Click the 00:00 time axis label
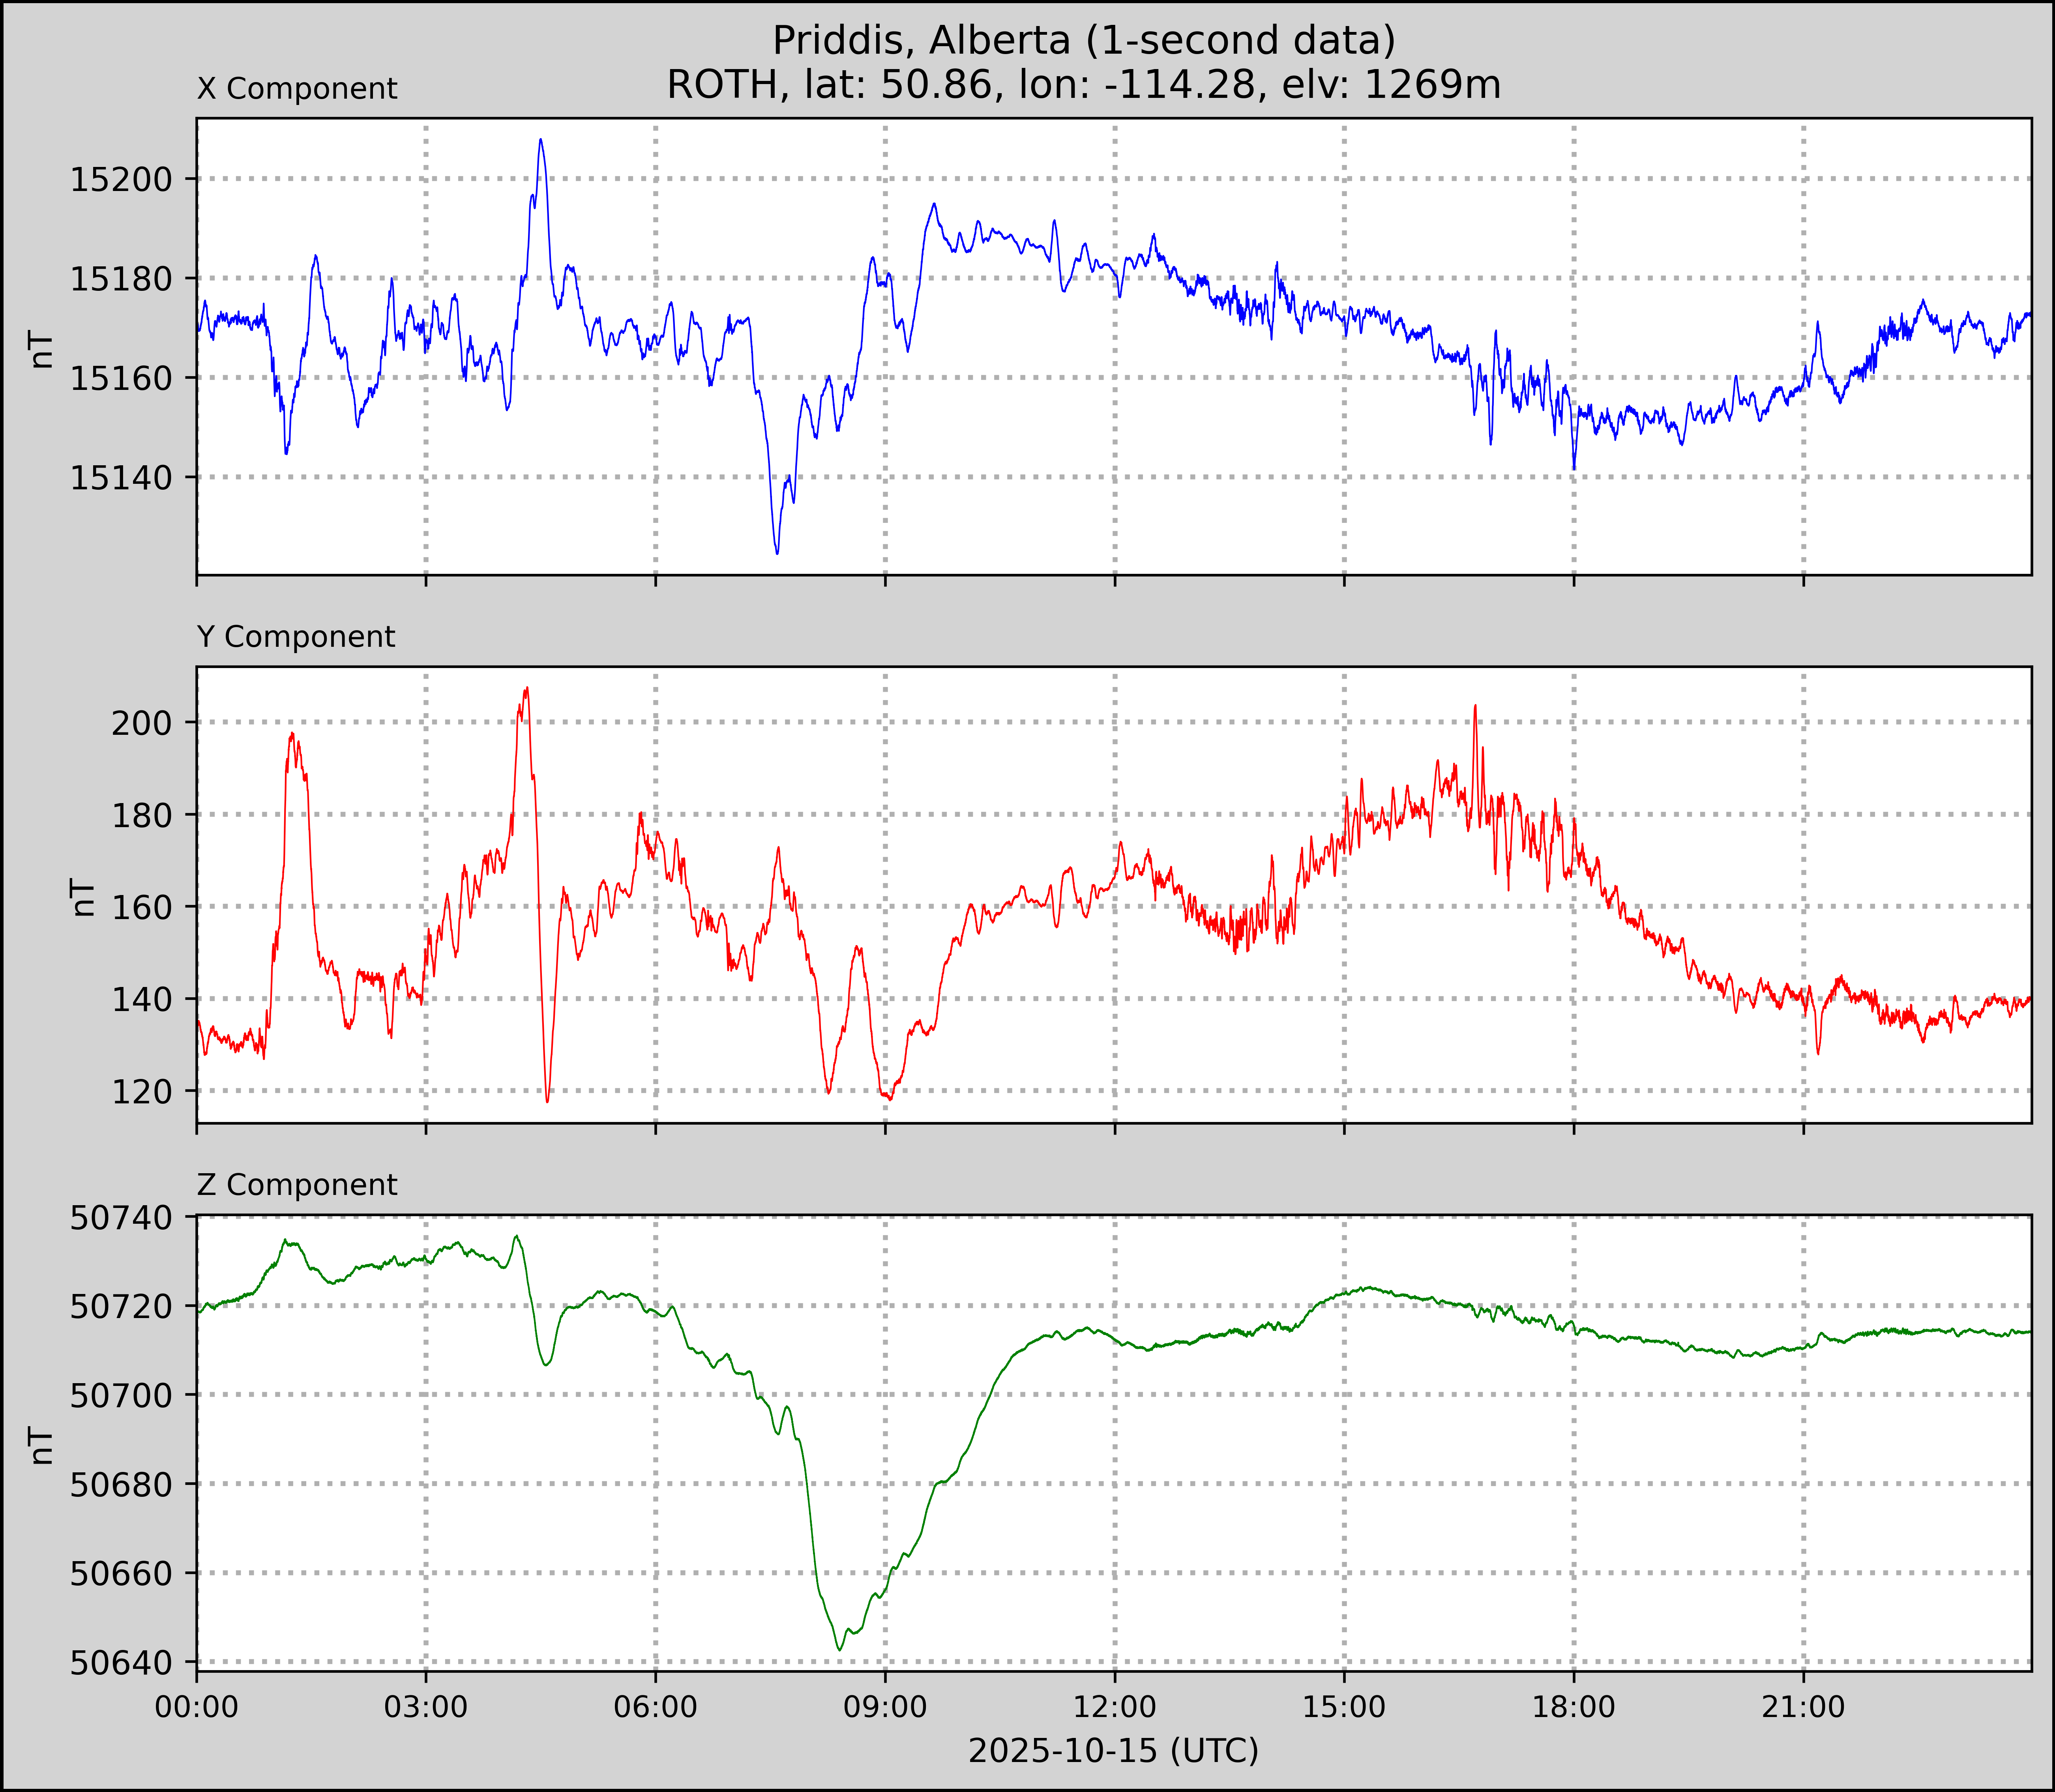This screenshot has width=2055, height=1792. [x=197, y=1707]
